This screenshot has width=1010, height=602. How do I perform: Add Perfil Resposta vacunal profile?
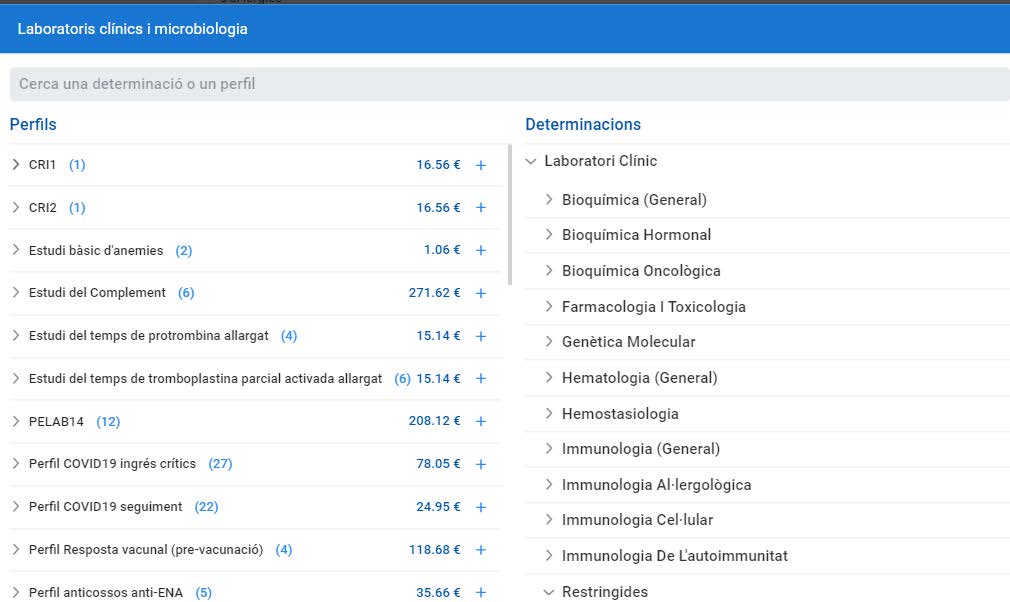pos(481,550)
